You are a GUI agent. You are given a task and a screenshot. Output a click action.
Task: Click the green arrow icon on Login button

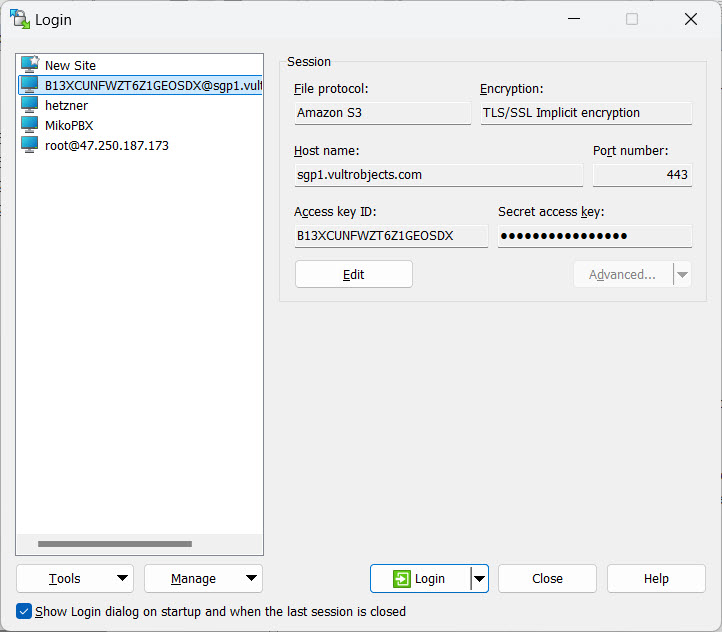(x=402, y=579)
